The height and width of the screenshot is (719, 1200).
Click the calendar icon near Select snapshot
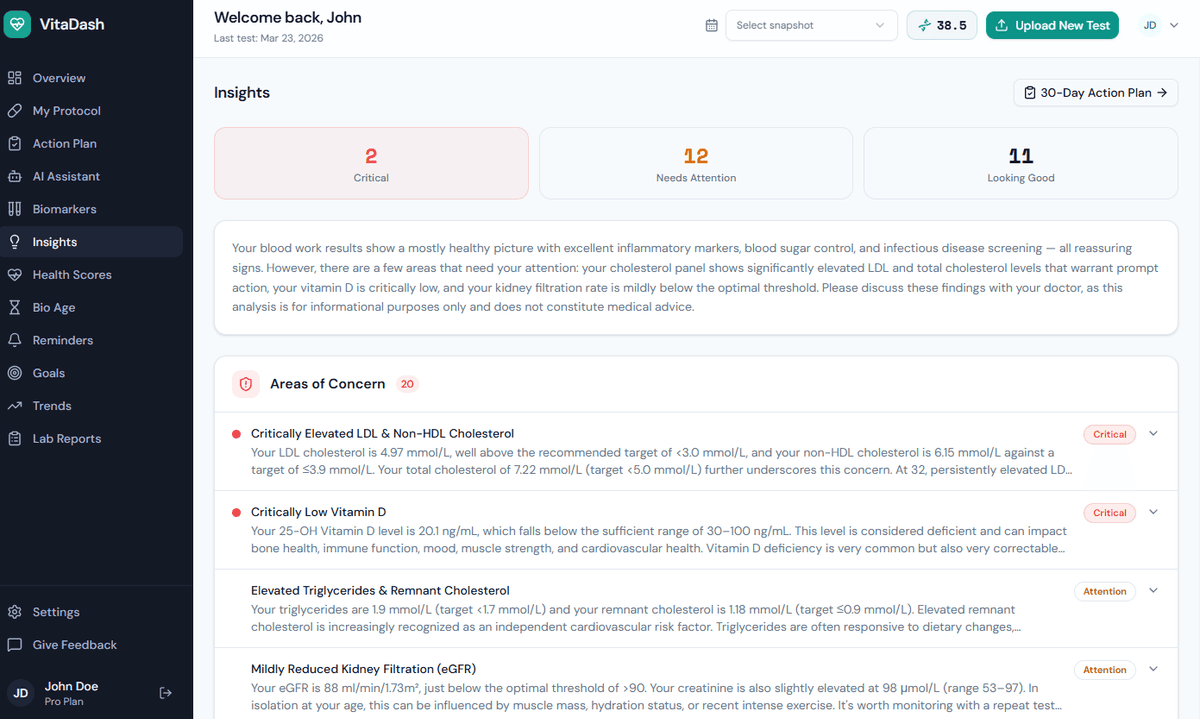(711, 25)
